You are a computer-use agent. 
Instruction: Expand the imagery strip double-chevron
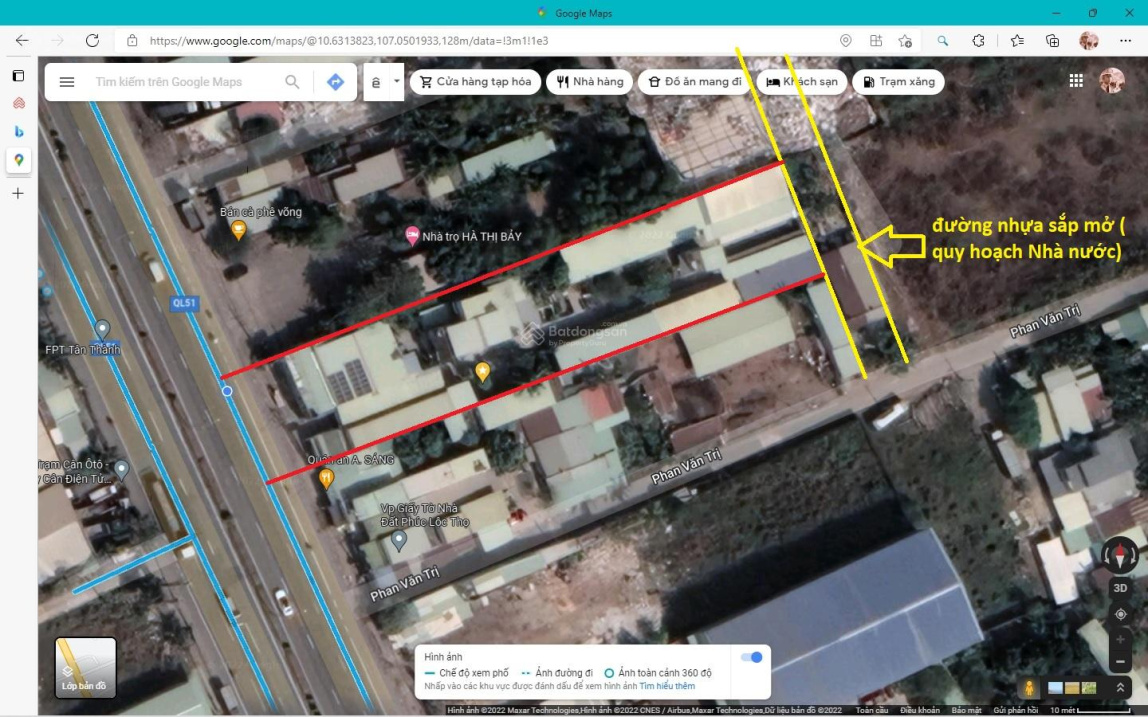[x=1118, y=688]
